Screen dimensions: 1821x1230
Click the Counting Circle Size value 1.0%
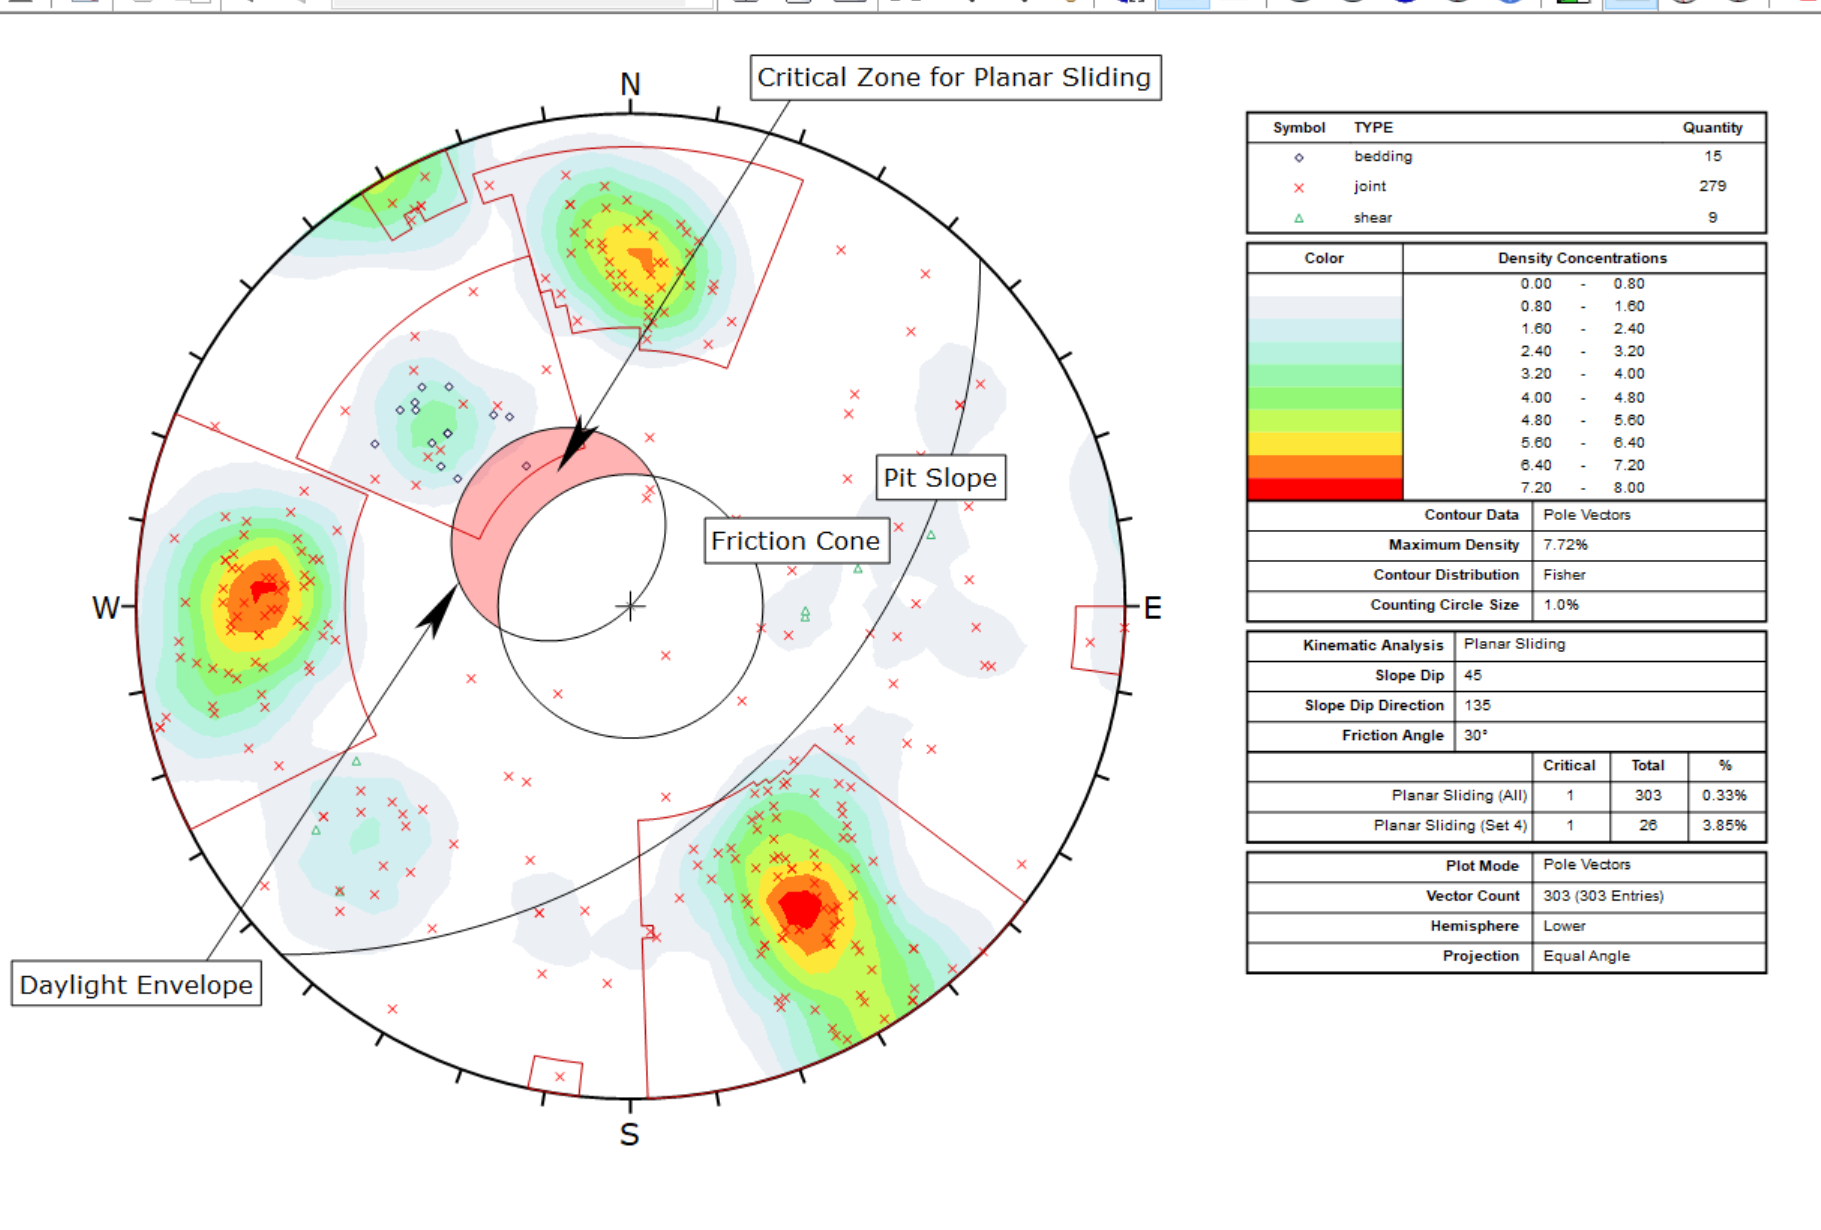tap(1561, 605)
